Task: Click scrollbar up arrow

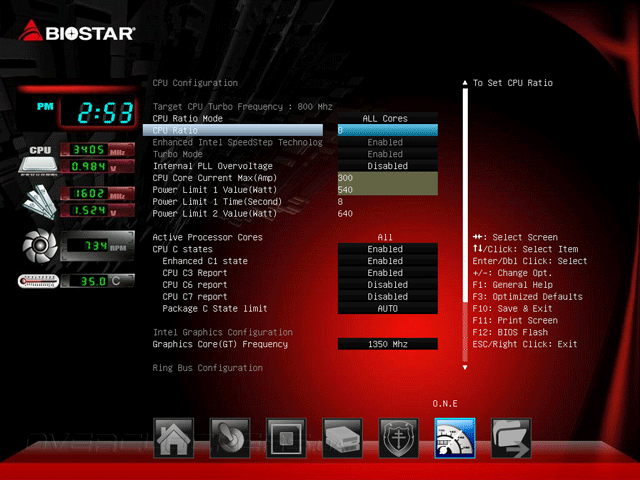Action: tap(465, 83)
